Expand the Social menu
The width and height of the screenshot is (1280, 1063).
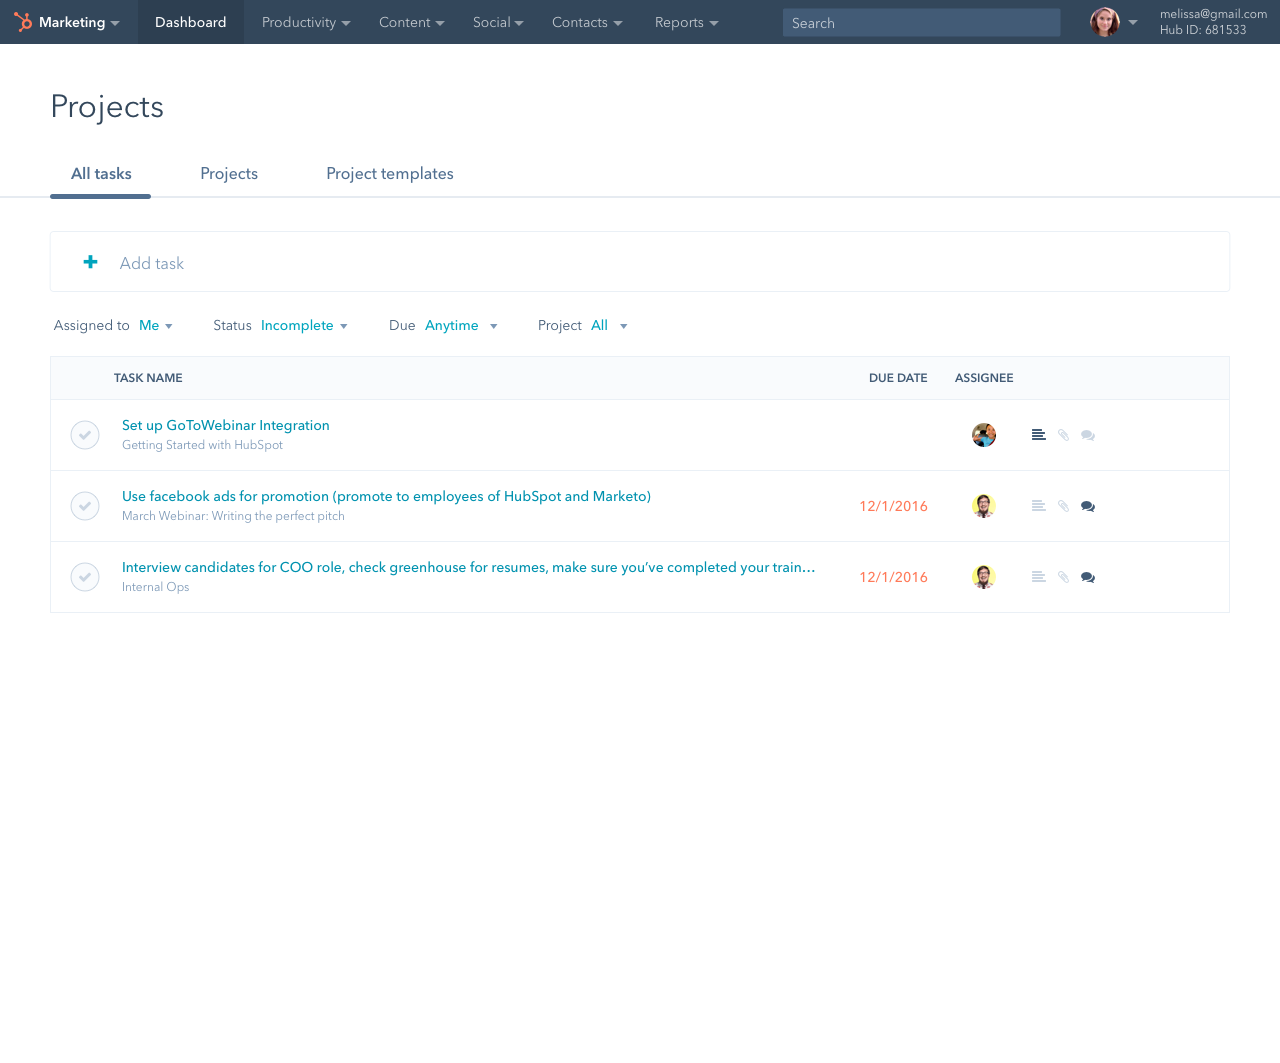point(498,22)
